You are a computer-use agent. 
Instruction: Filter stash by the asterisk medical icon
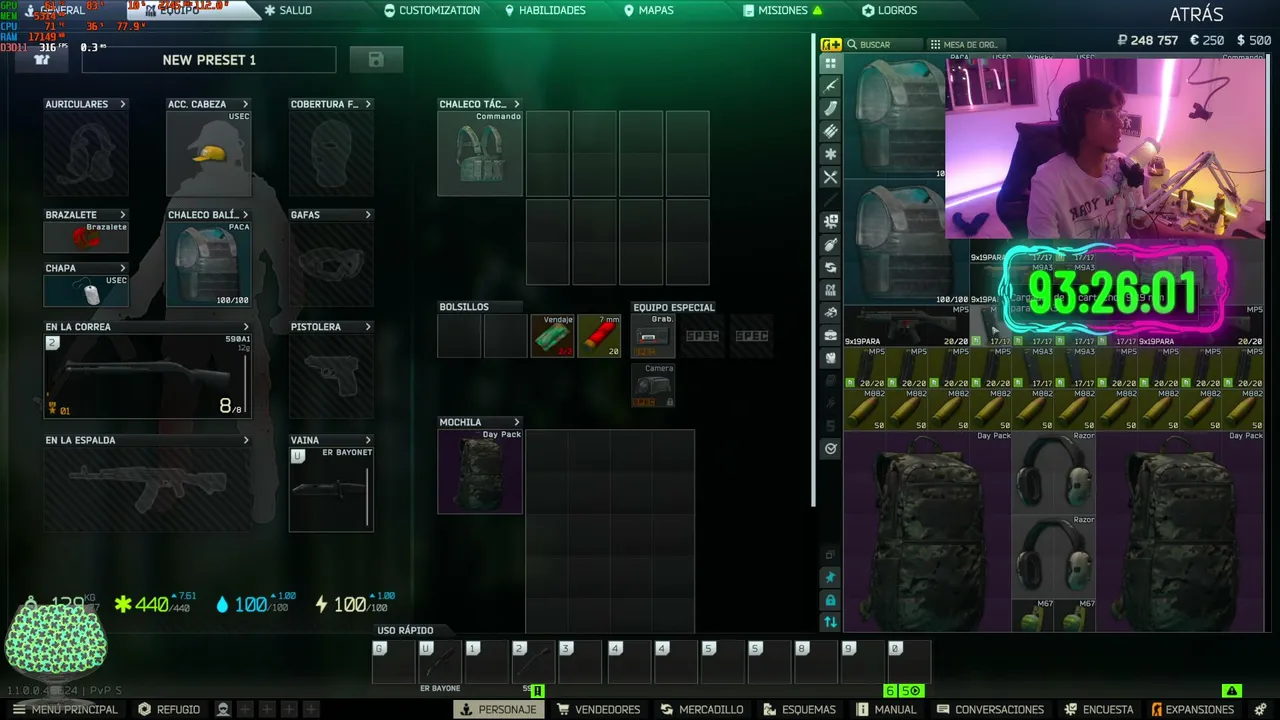(x=830, y=154)
